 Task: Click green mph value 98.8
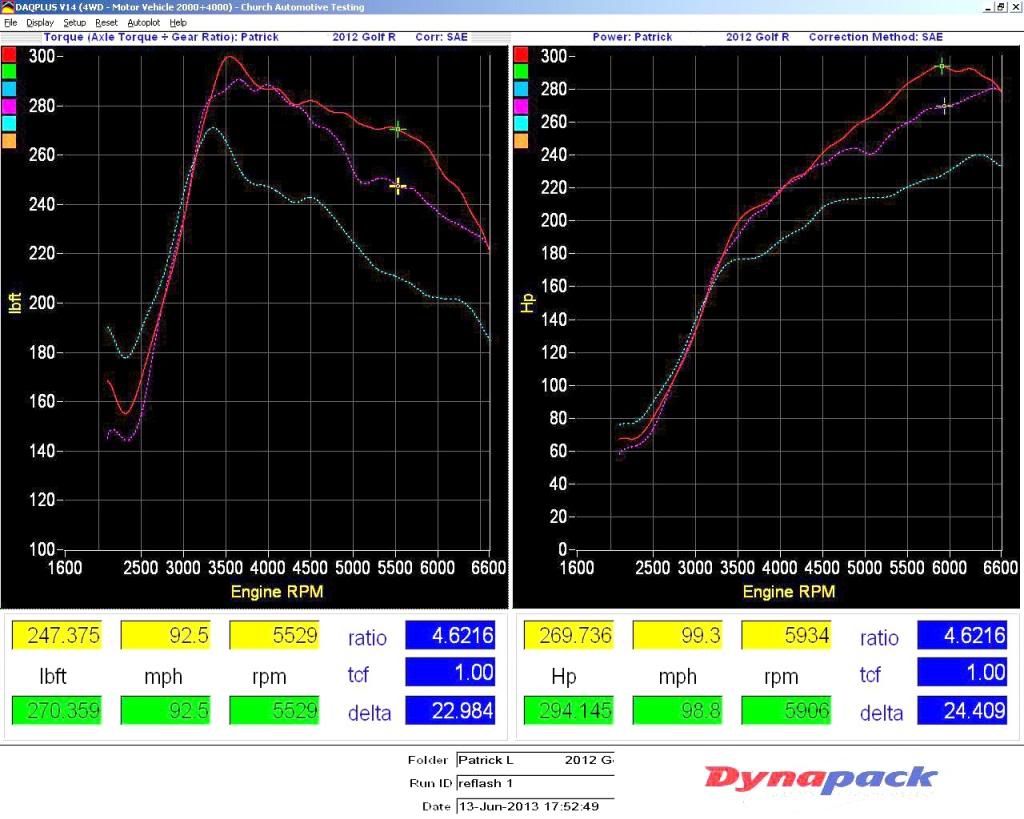click(x=678, y=710)
